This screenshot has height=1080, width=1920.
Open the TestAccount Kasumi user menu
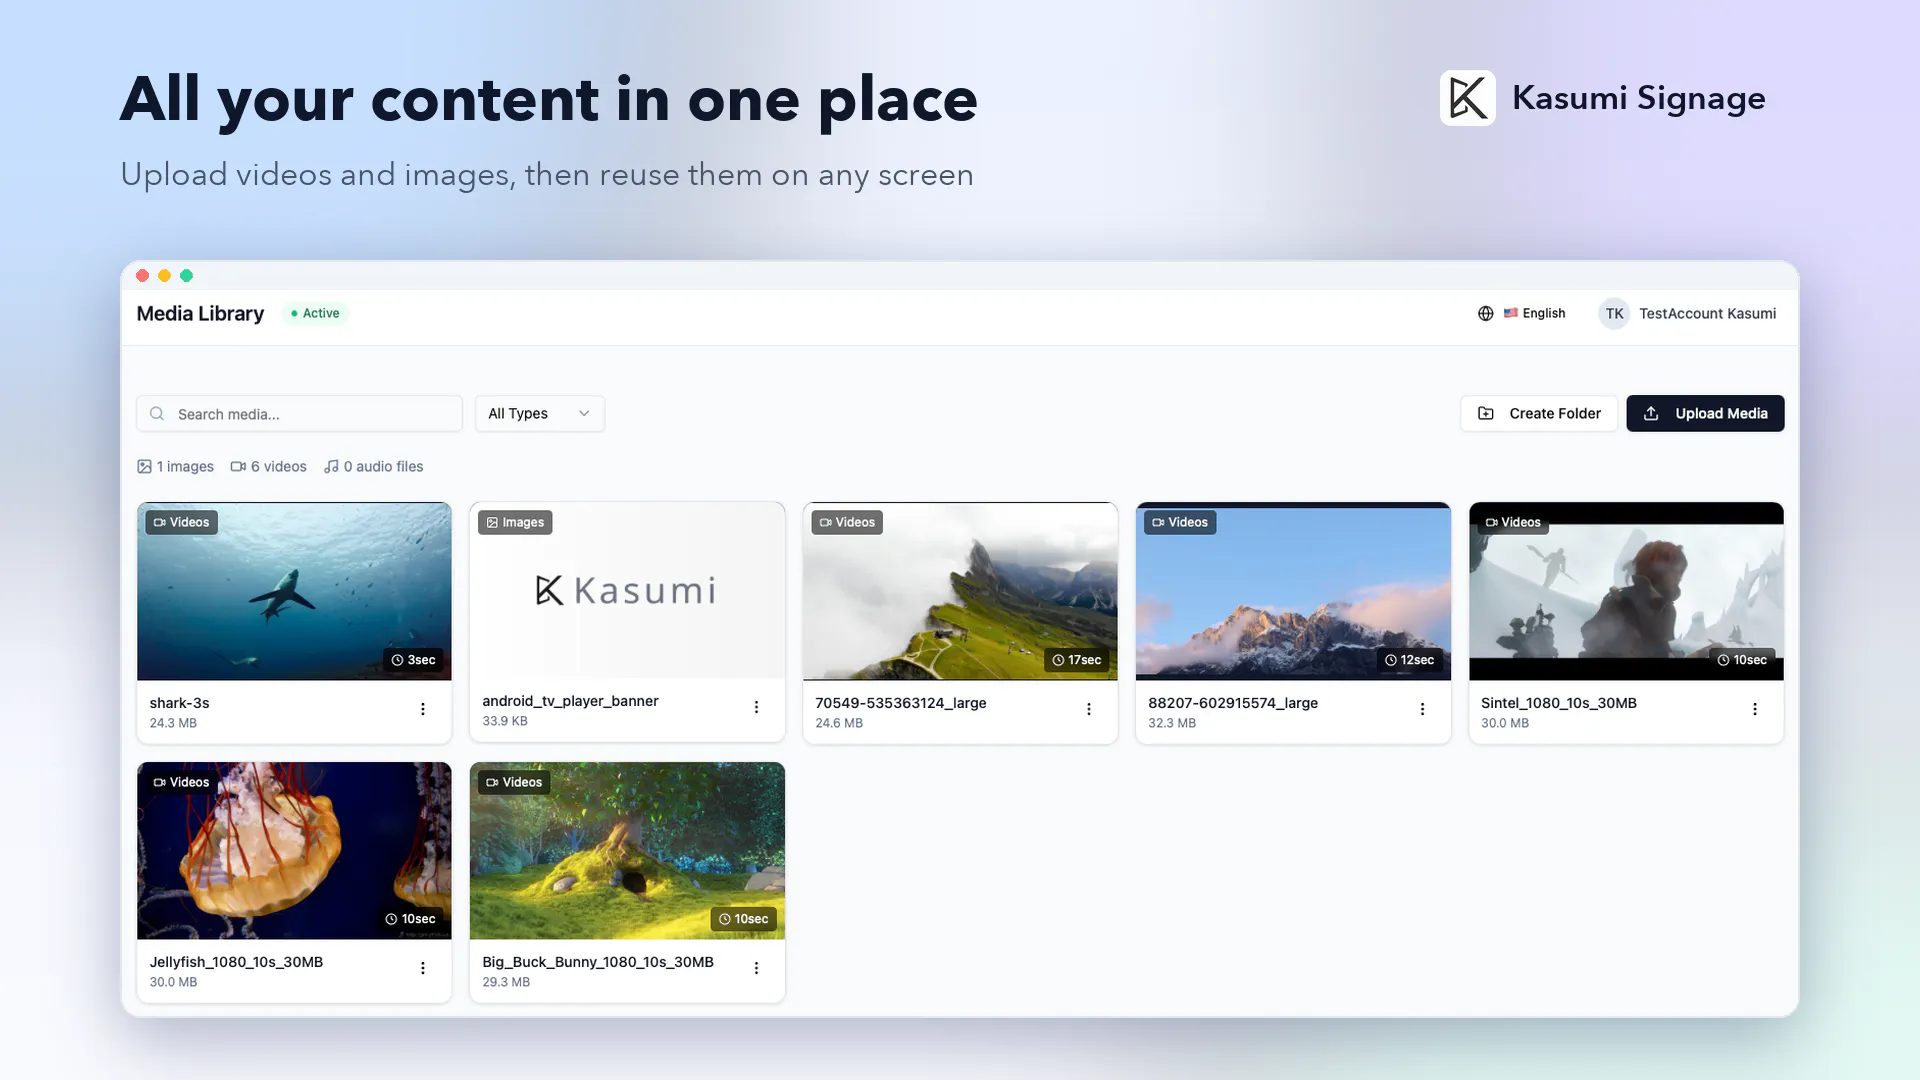pos(1687,313)
